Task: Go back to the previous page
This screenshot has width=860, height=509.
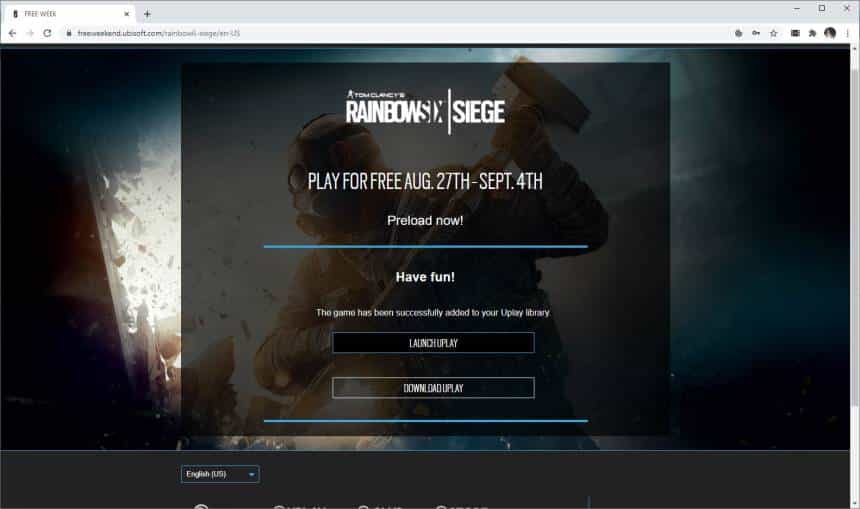Action: (12, 33)
